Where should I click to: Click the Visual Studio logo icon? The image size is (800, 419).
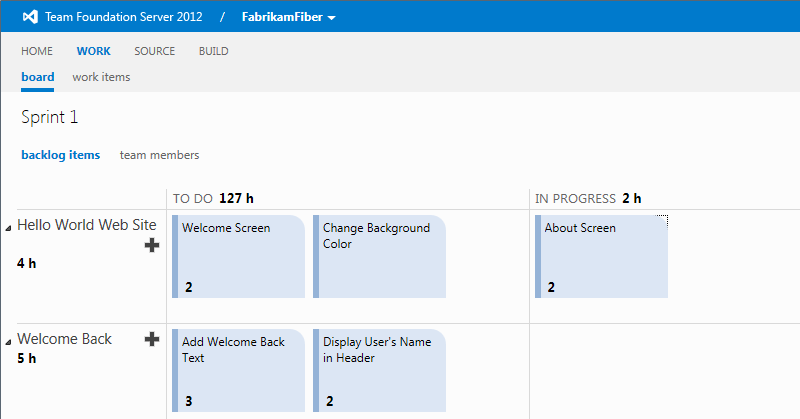(x=30, y=17)
